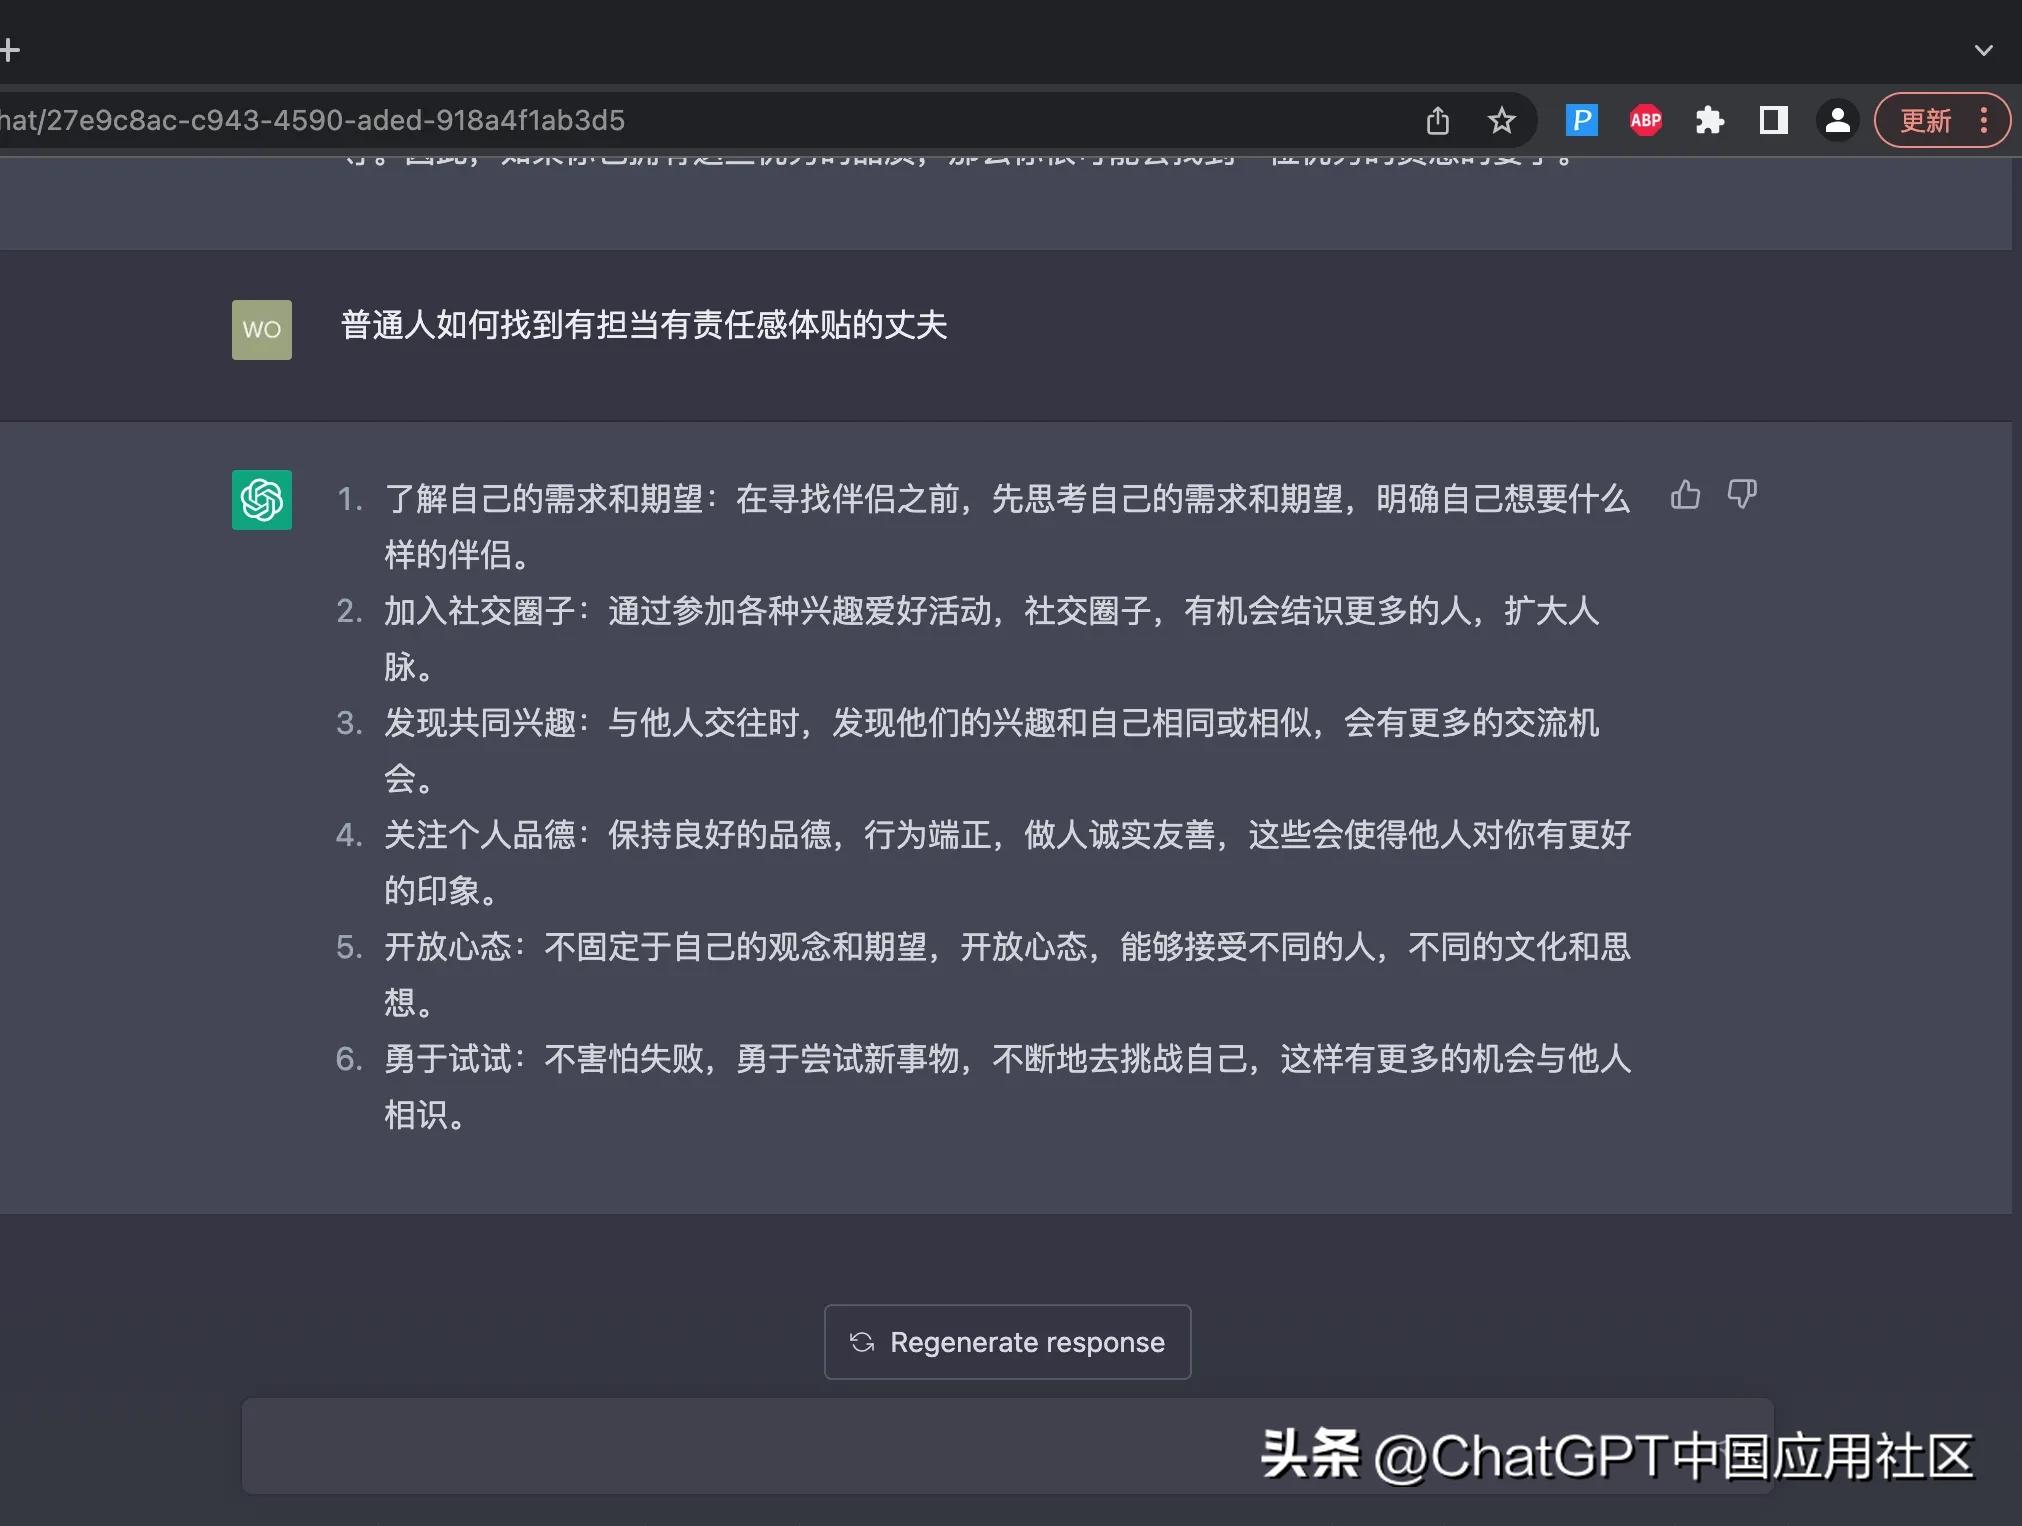Click the share icon in the address bar
The height and width of the screenshot is (1526, 2022).
coord(1438,120)
